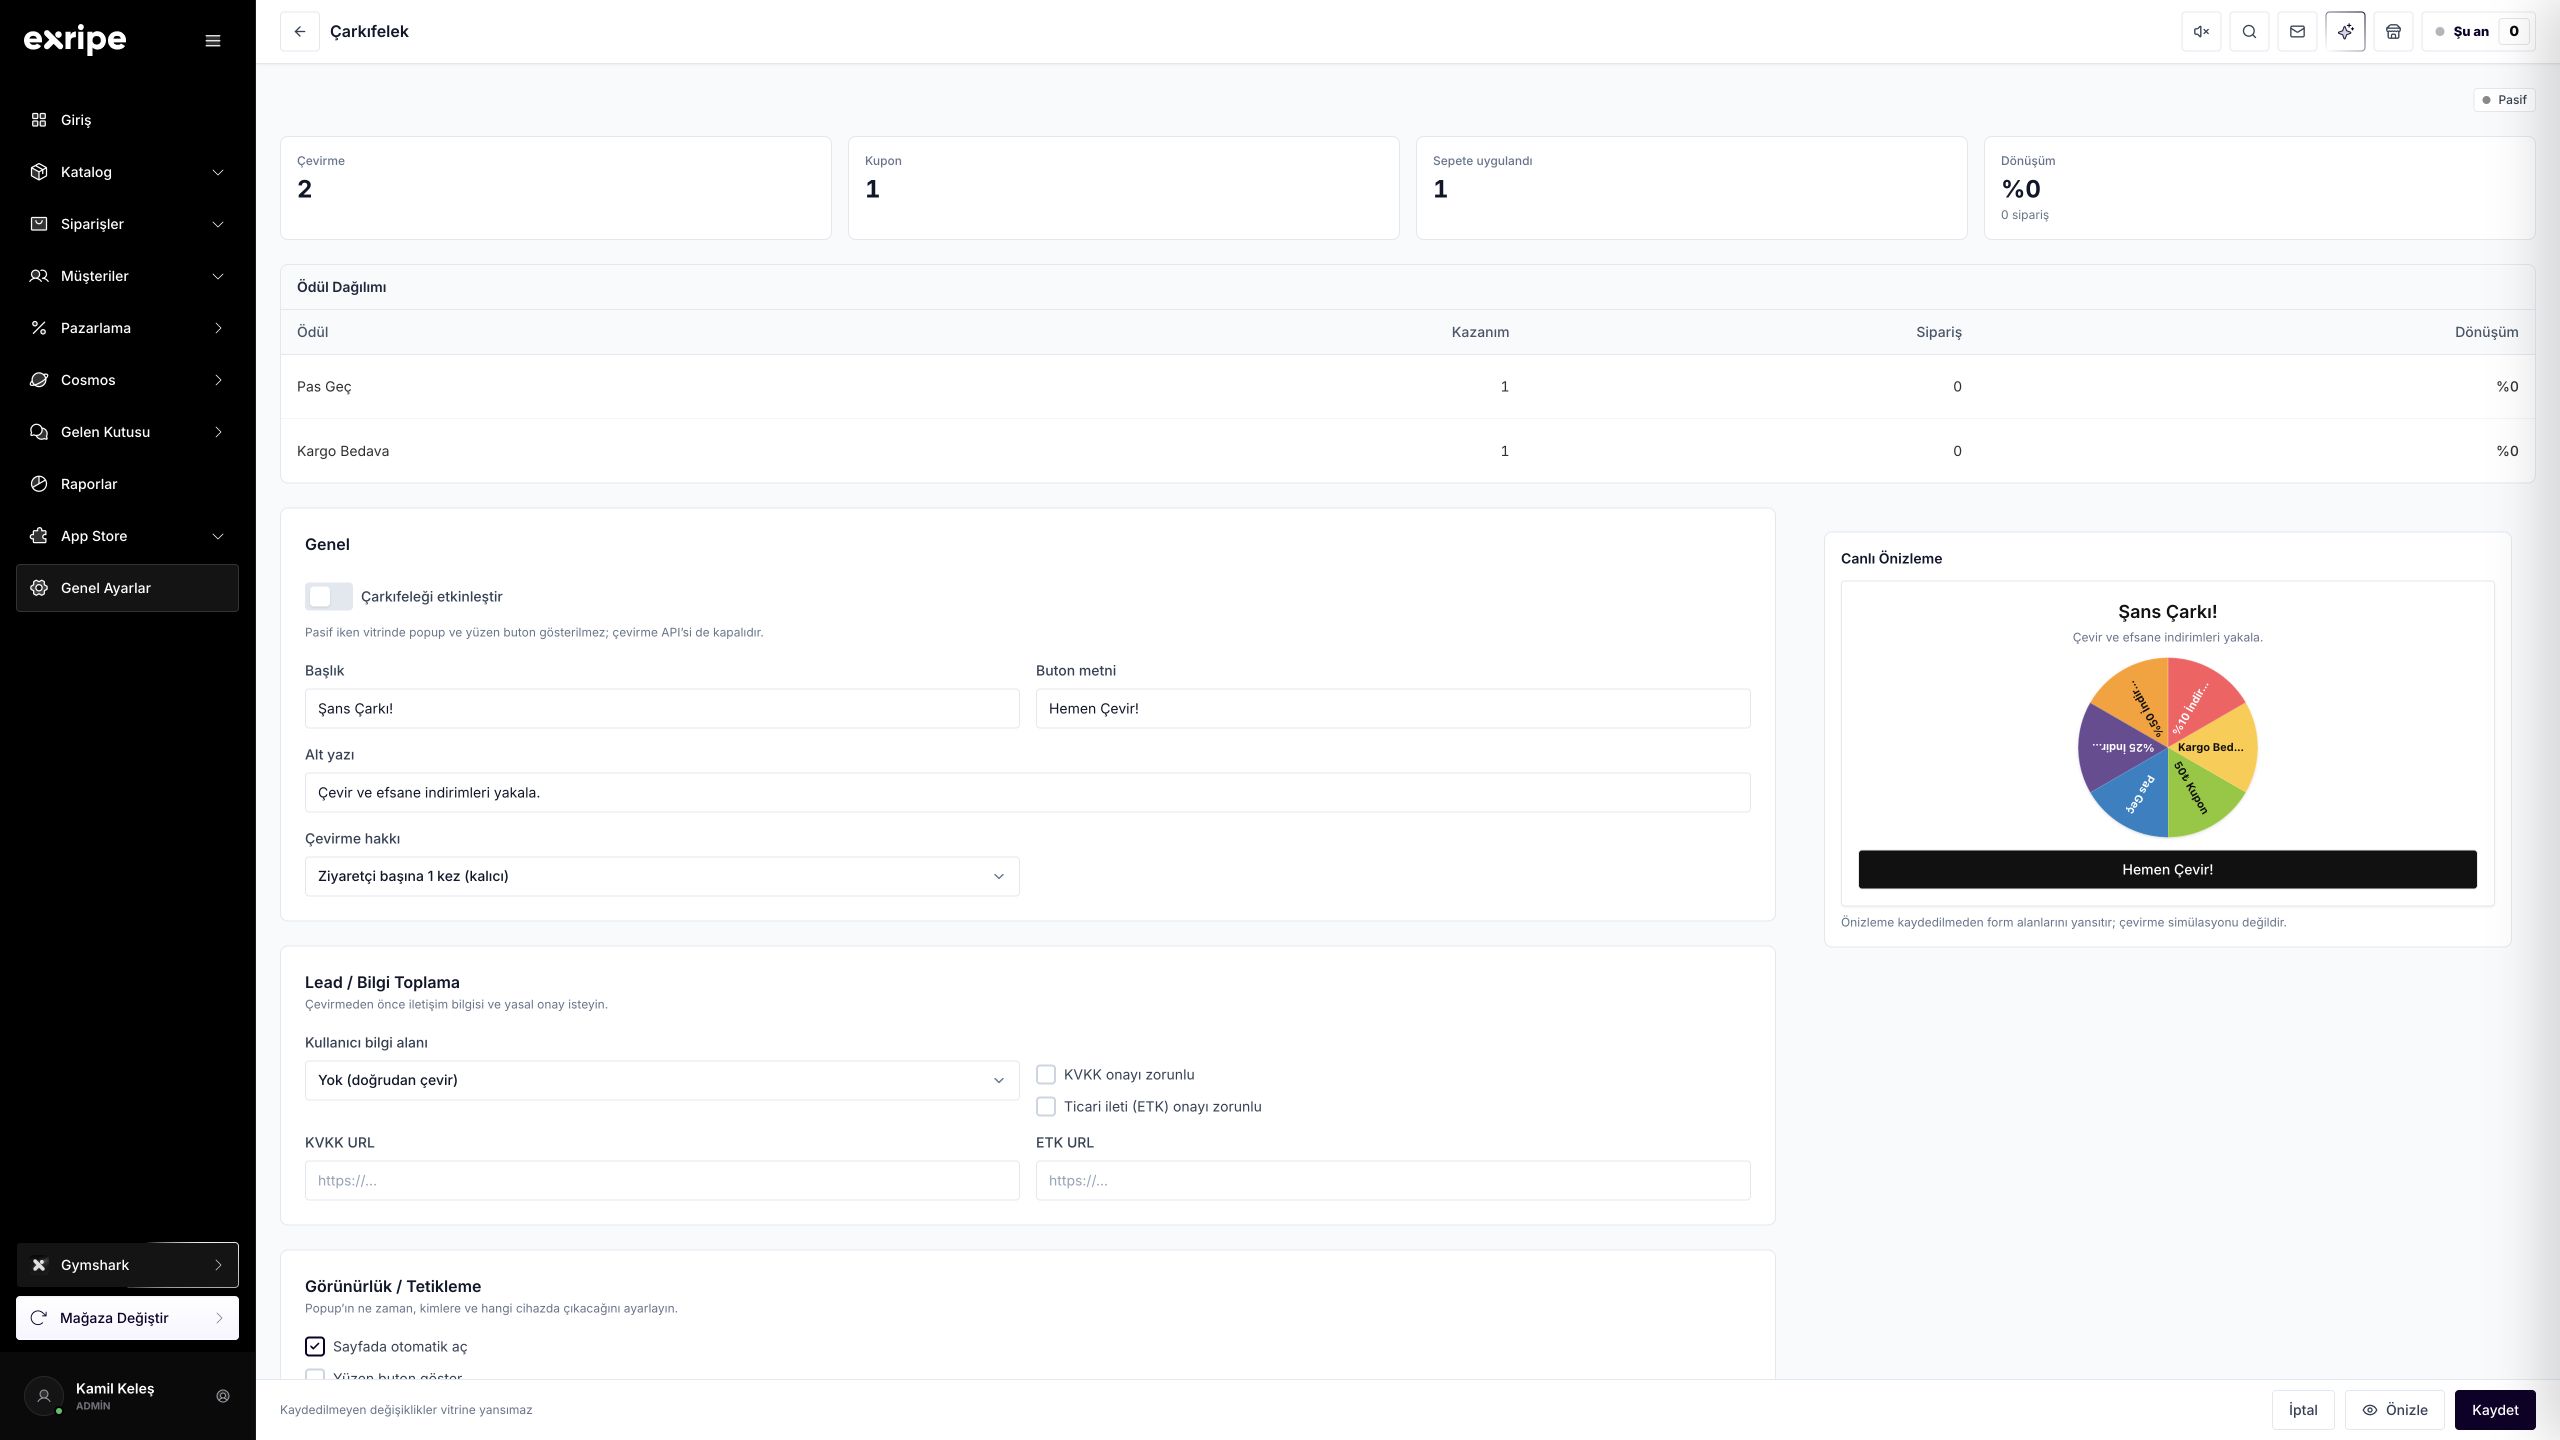Expand the App Store menu chevron
Viewport: 2560px width, 1440px height.
click(218, 536)
